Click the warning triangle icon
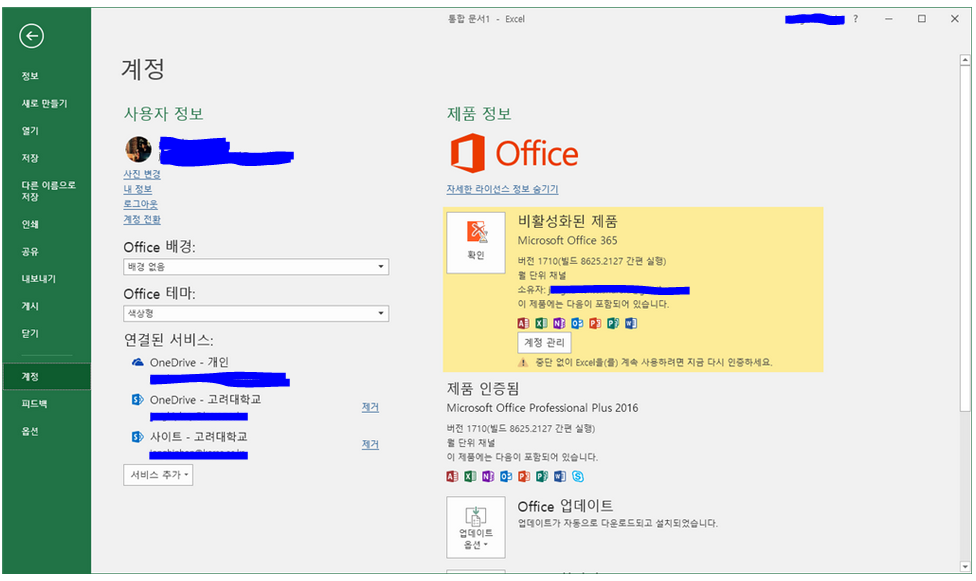976x581 pixels. pos(523,362)
